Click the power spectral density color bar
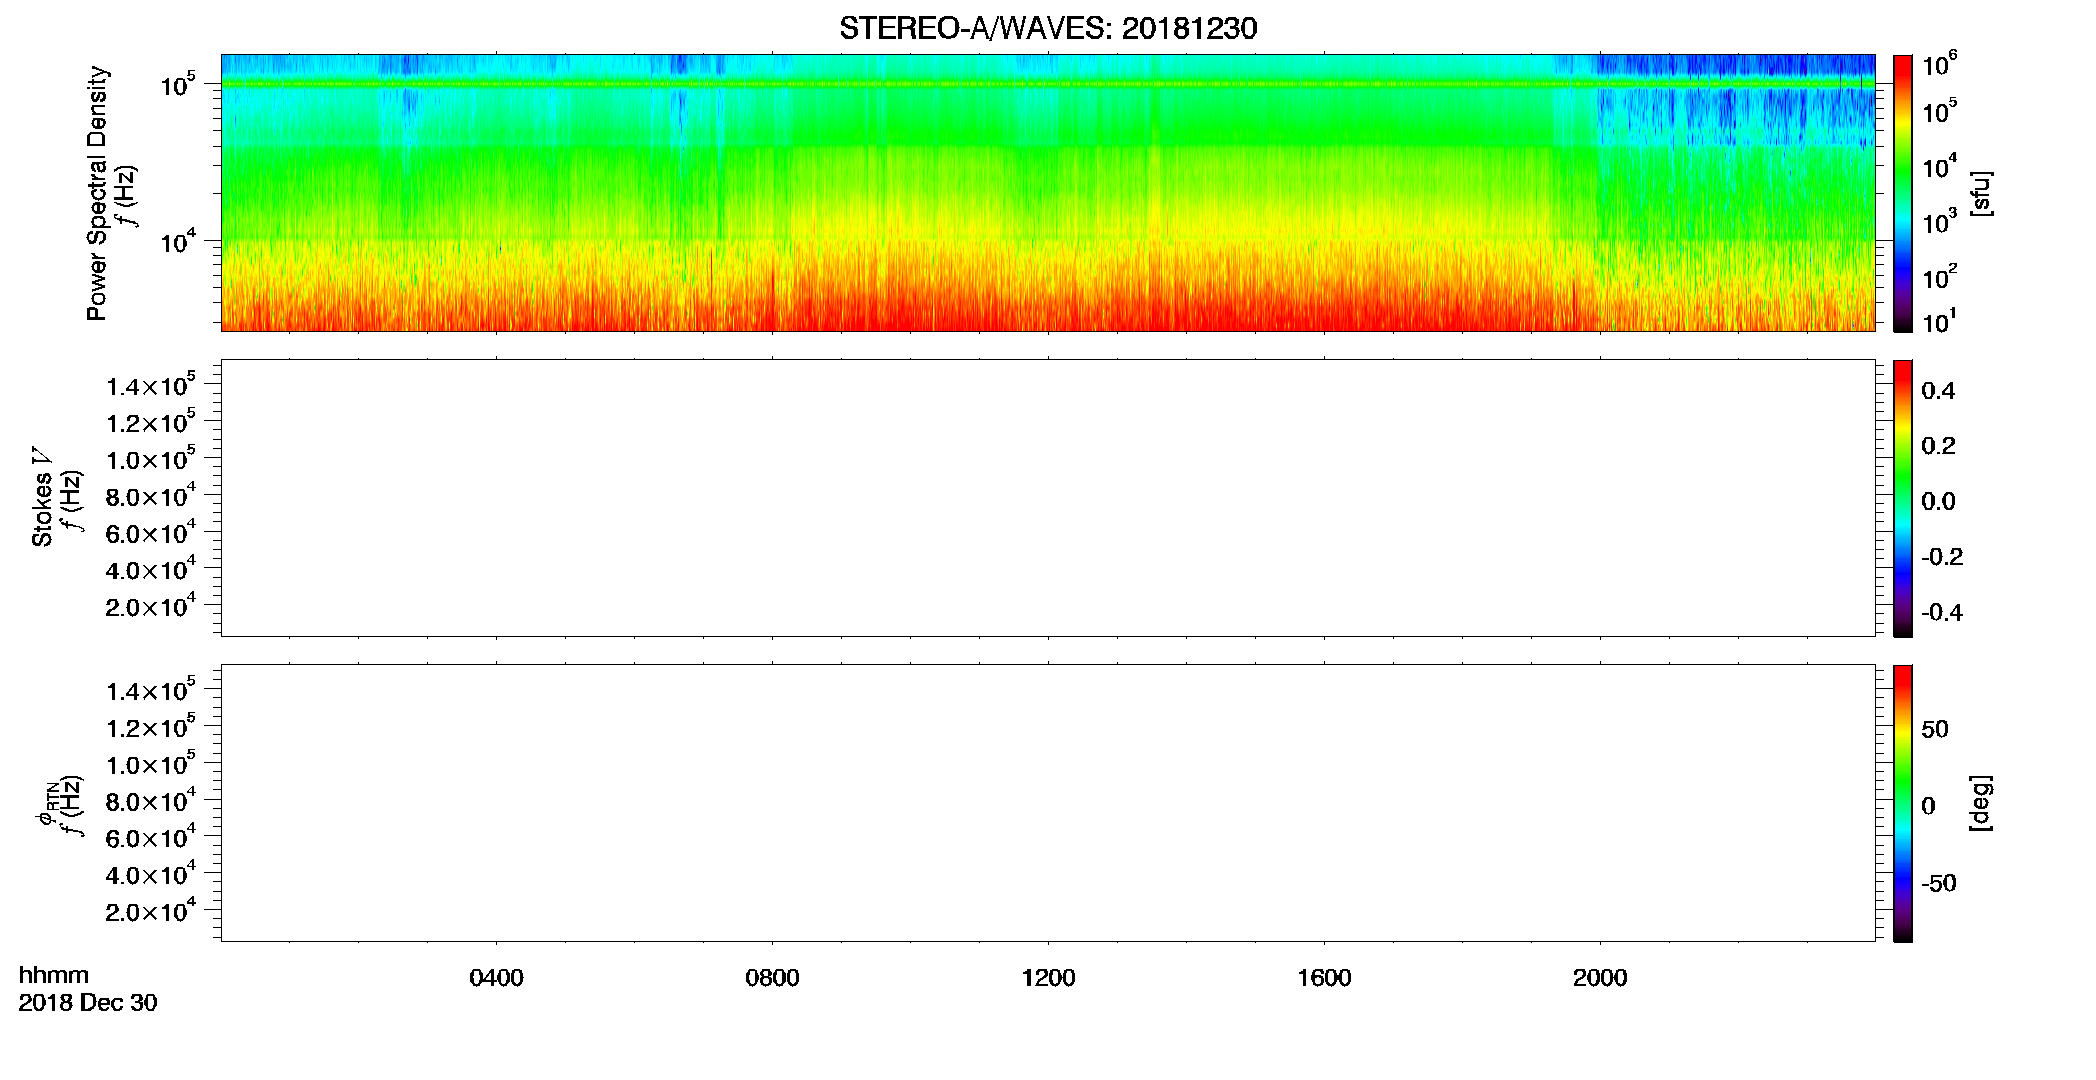2096x1080 pixels. (1903, 193)
